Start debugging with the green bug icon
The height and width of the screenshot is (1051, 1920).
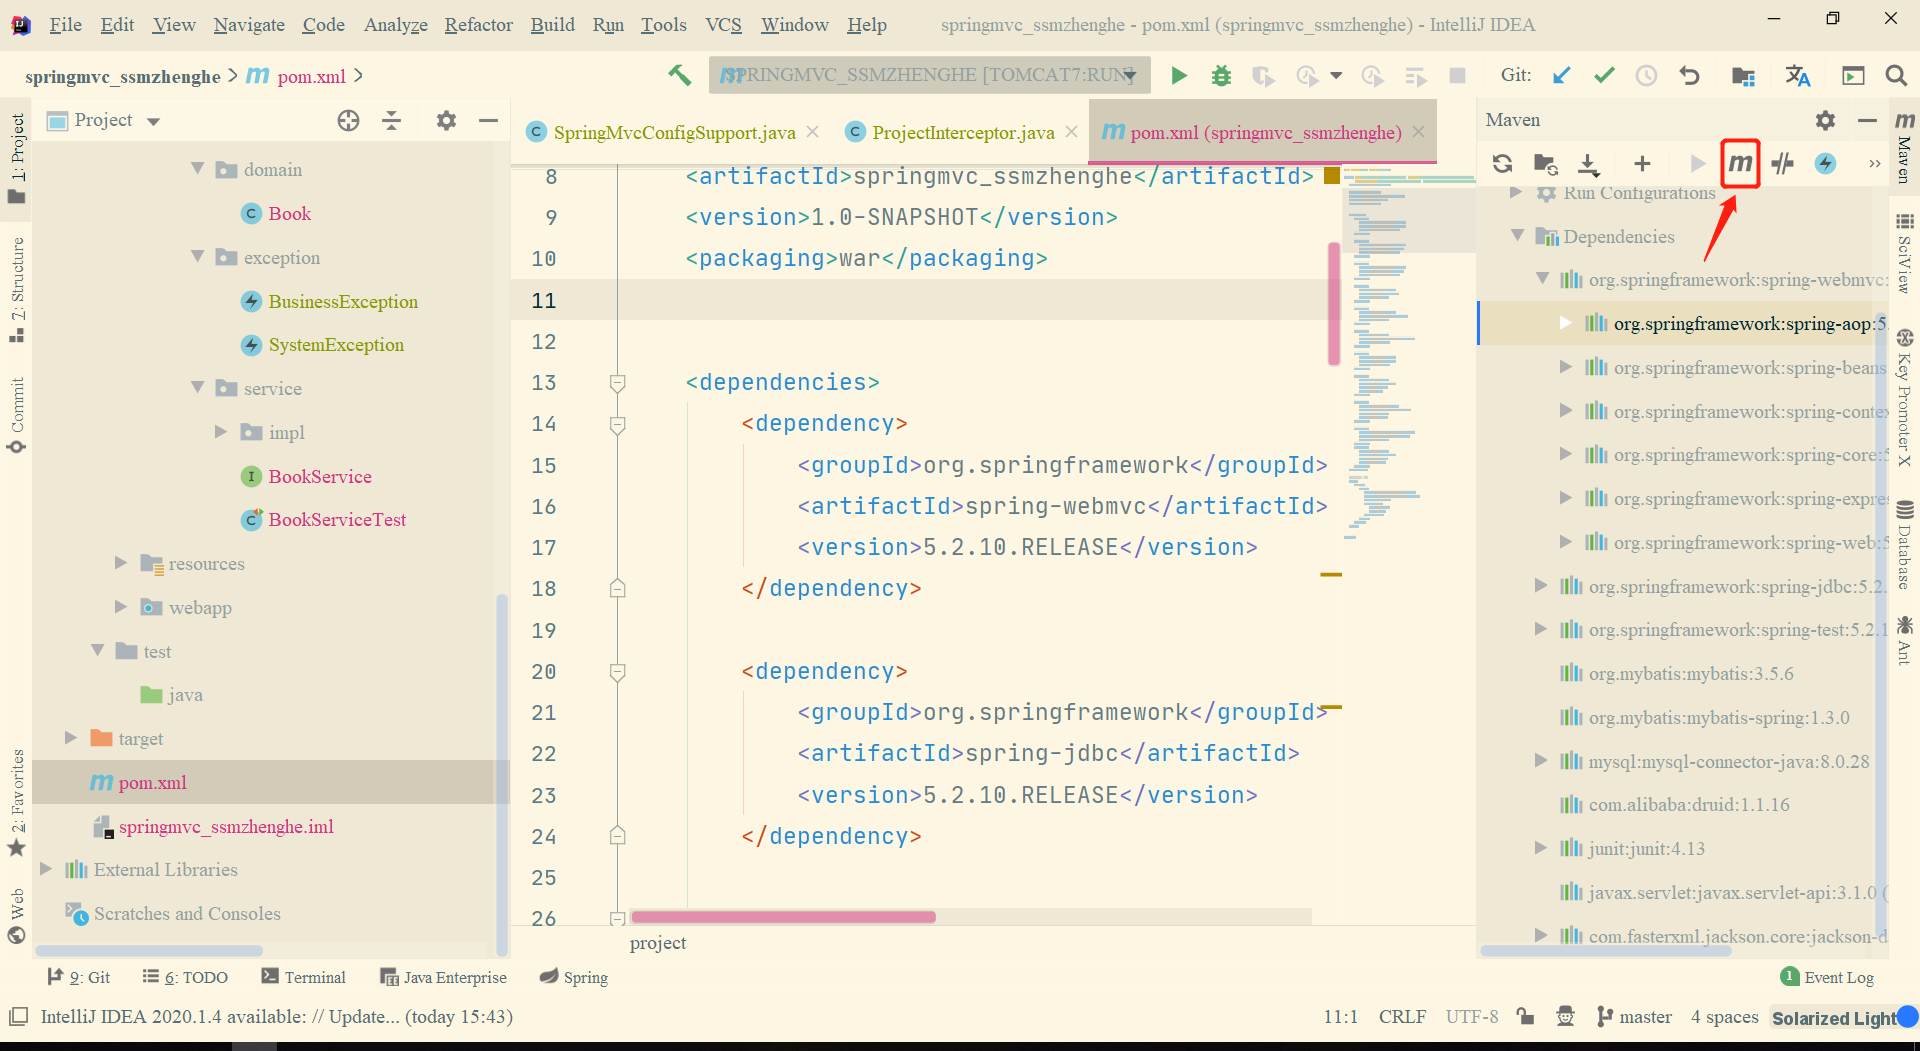coord(1221,75)
